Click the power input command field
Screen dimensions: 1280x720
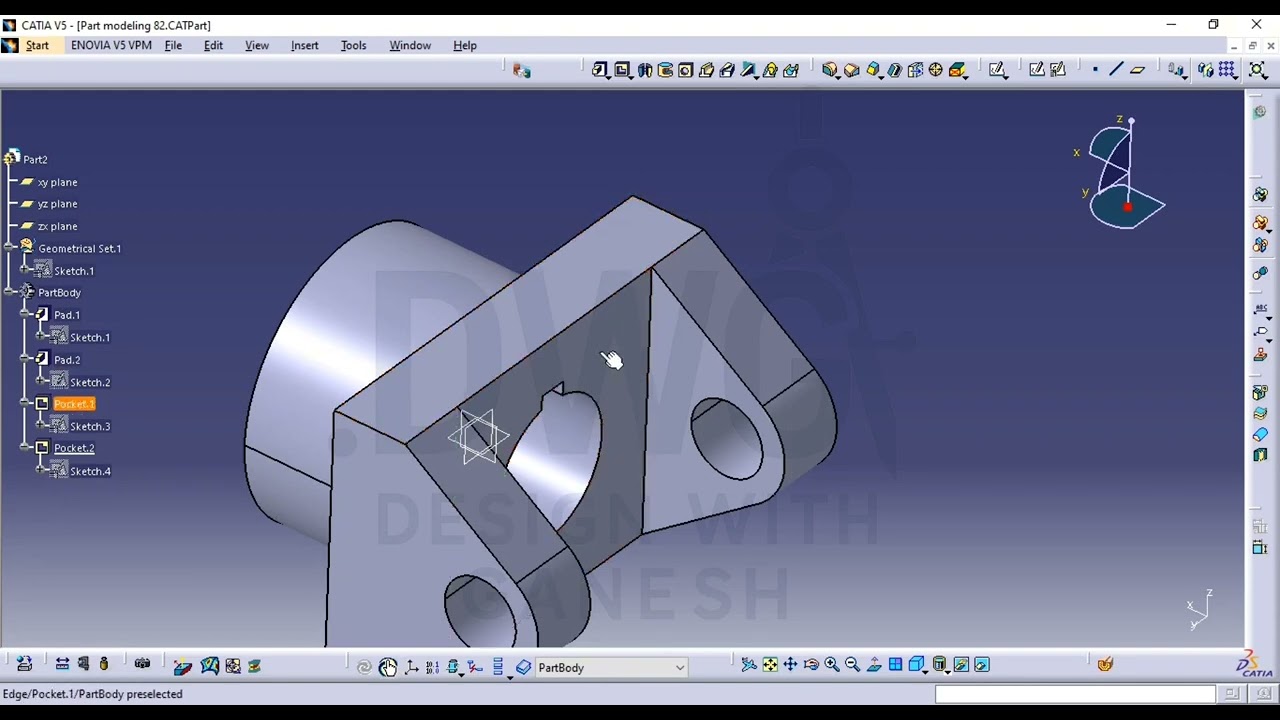click(x=1075, y=694)
